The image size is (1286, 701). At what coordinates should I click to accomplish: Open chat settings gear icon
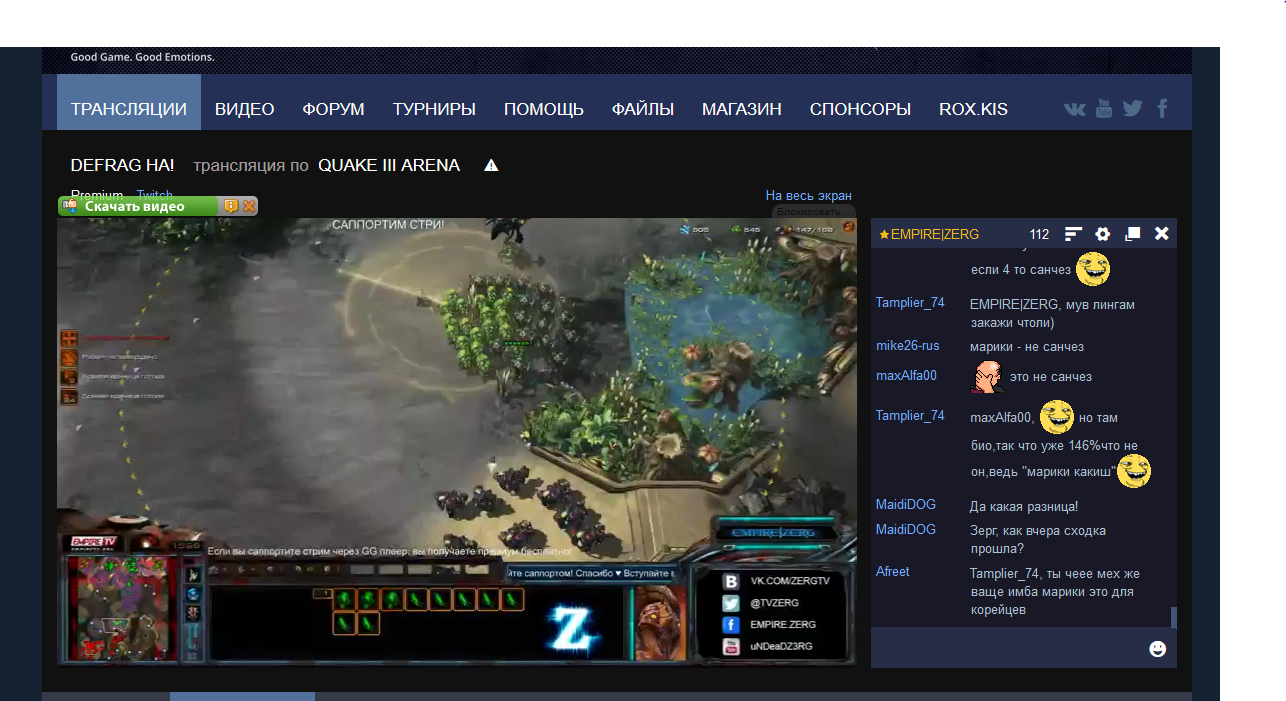(x=1103, y=234)
